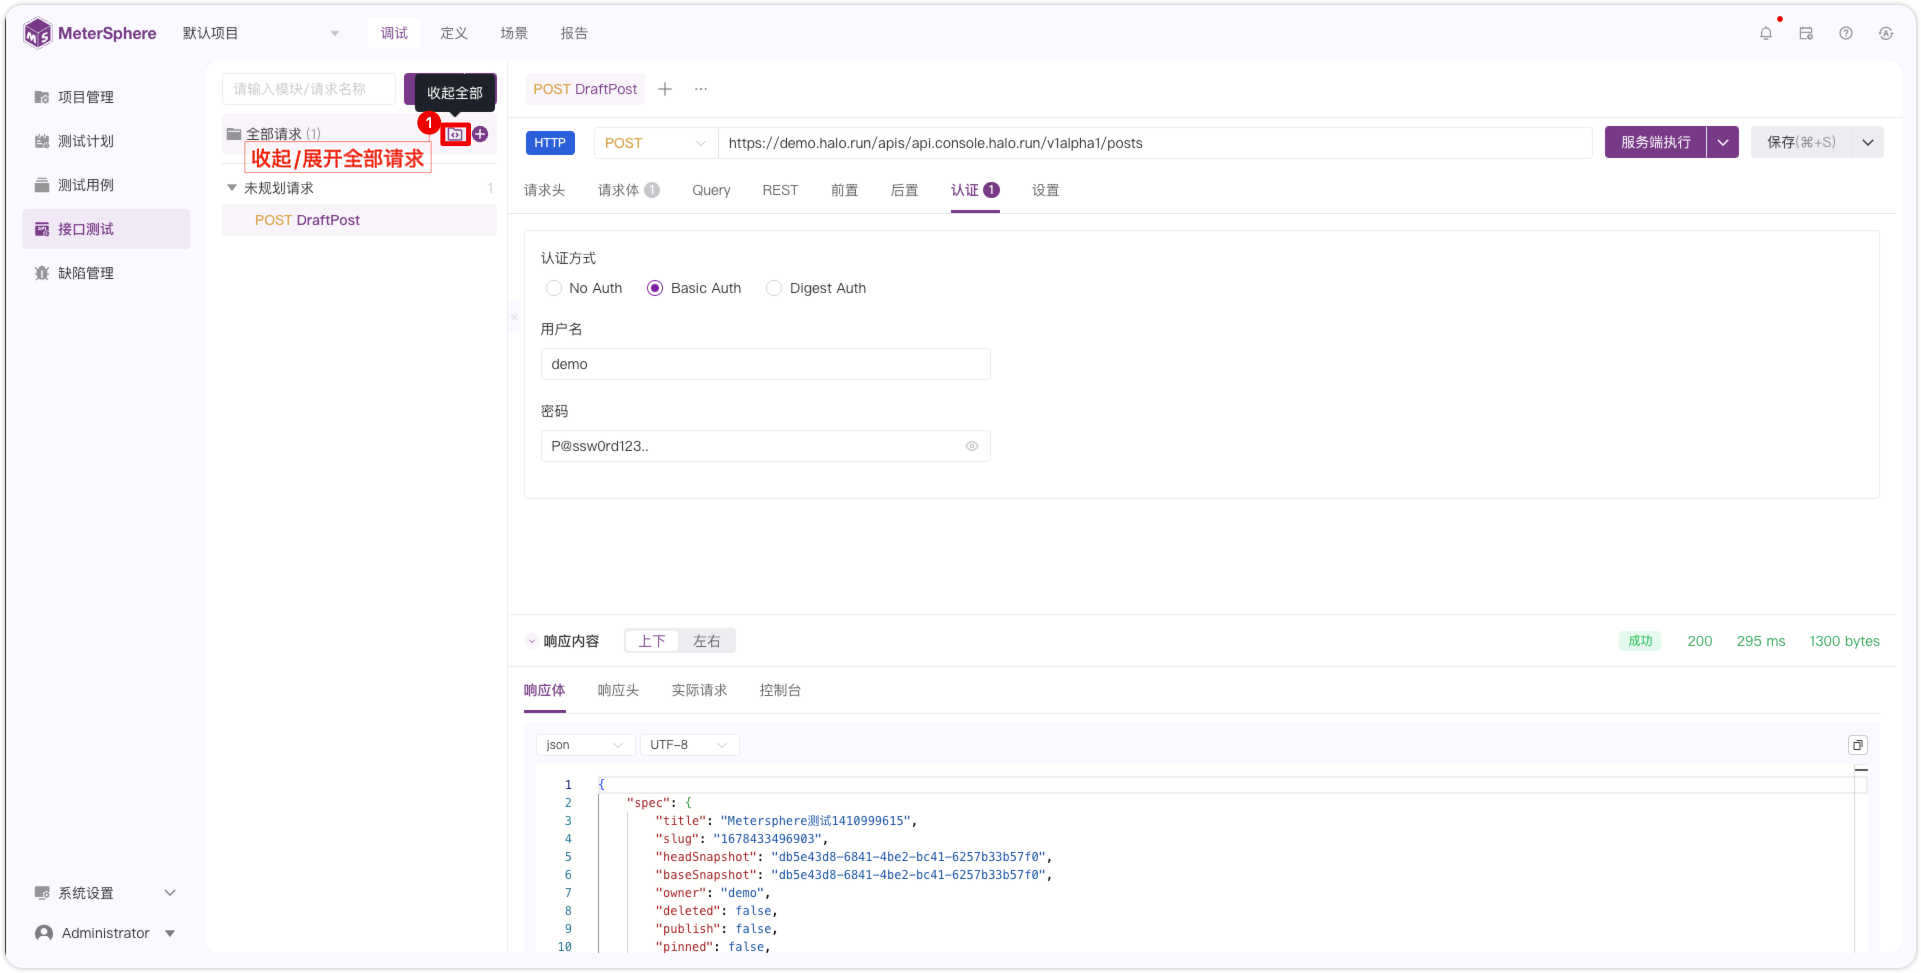Viewport: 1921px width, 973px height.
Task: Open the POST request method dropdown
Action: coord(655,143)
